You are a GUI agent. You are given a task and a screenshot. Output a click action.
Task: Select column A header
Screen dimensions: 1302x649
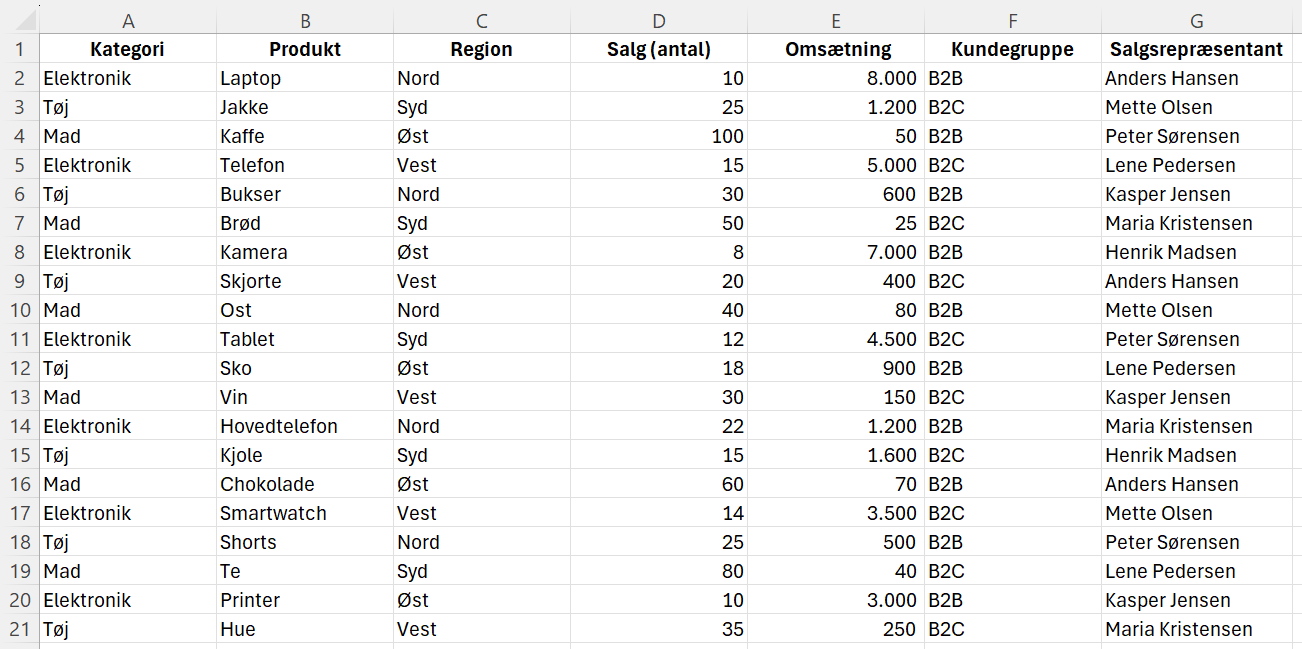coord(128,21)
